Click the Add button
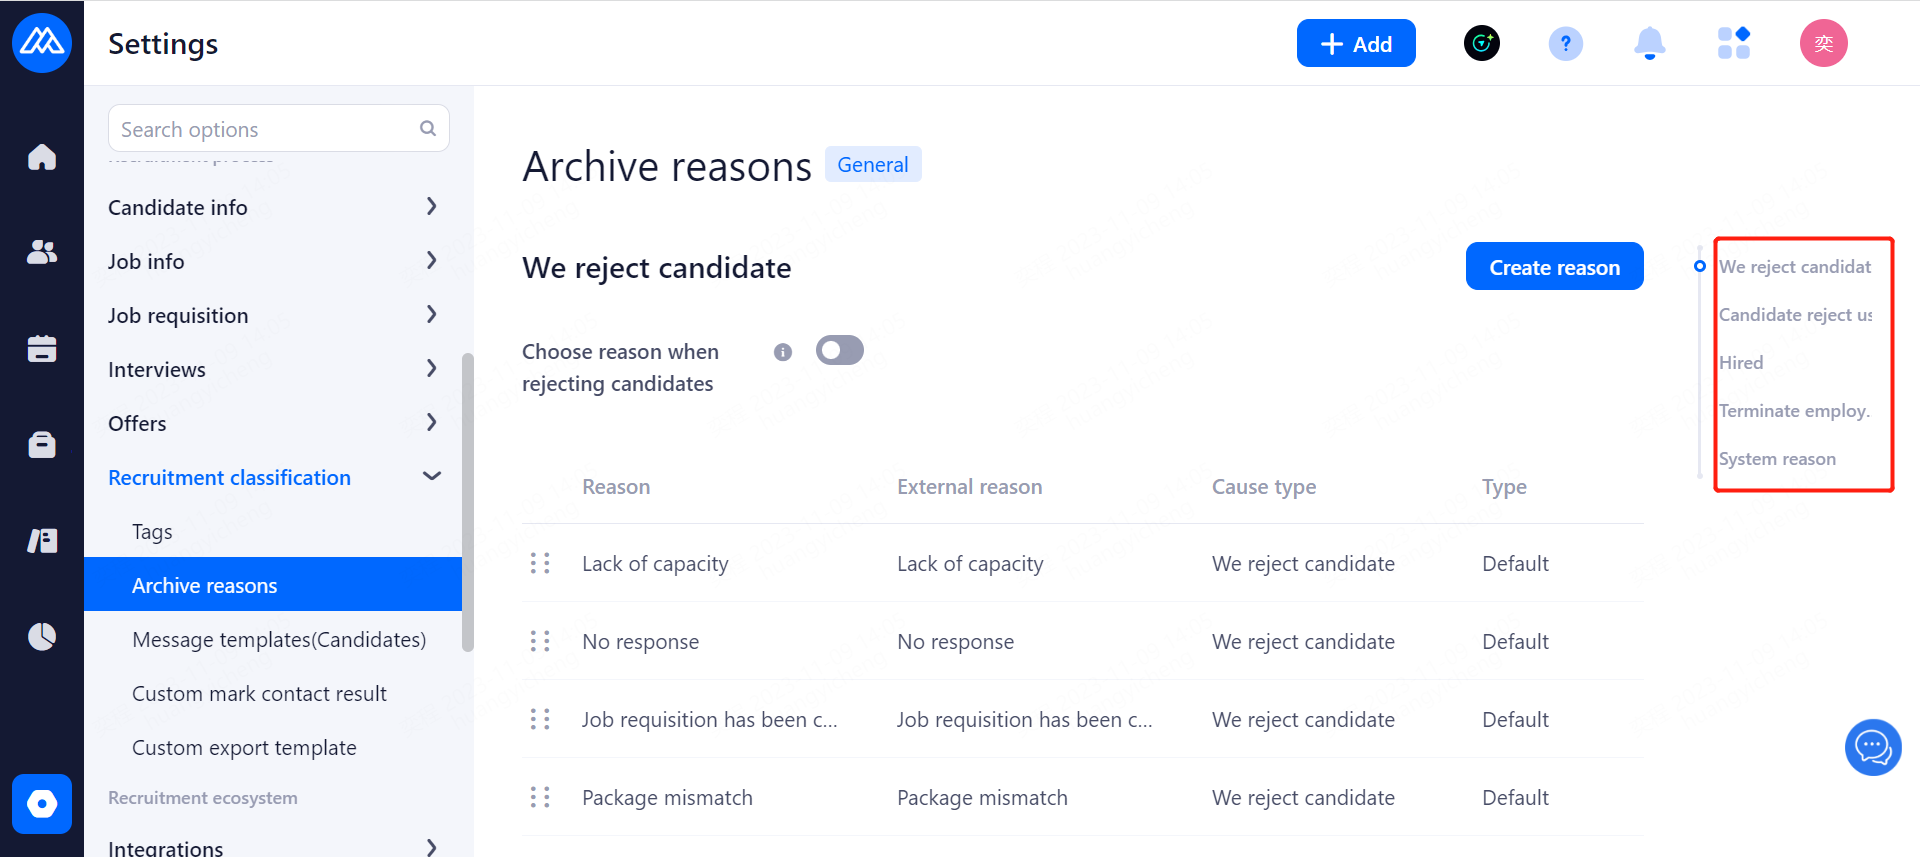1920x857 pixels. click(1355, 44)
